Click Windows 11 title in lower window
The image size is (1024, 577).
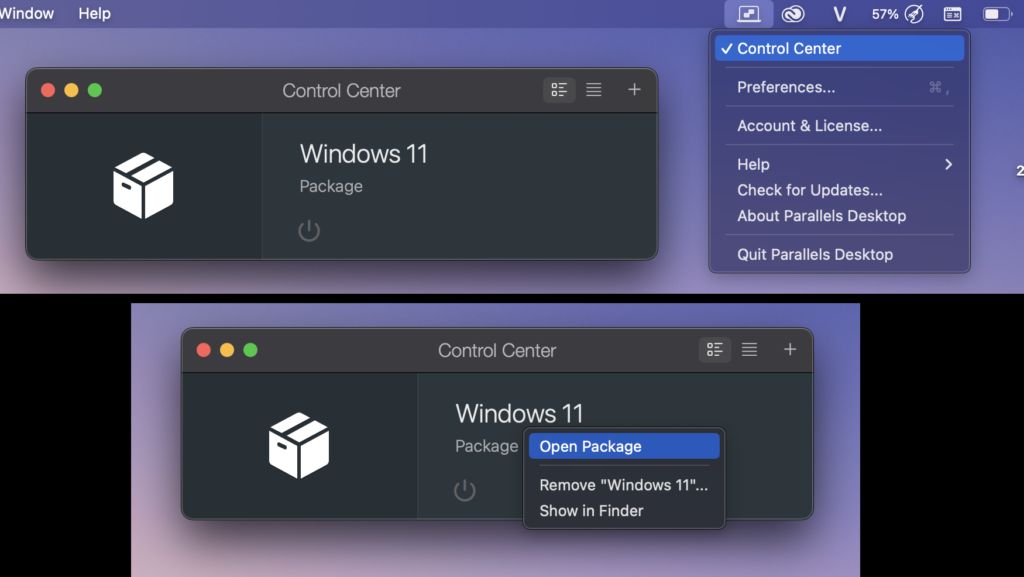click(519, 413)
